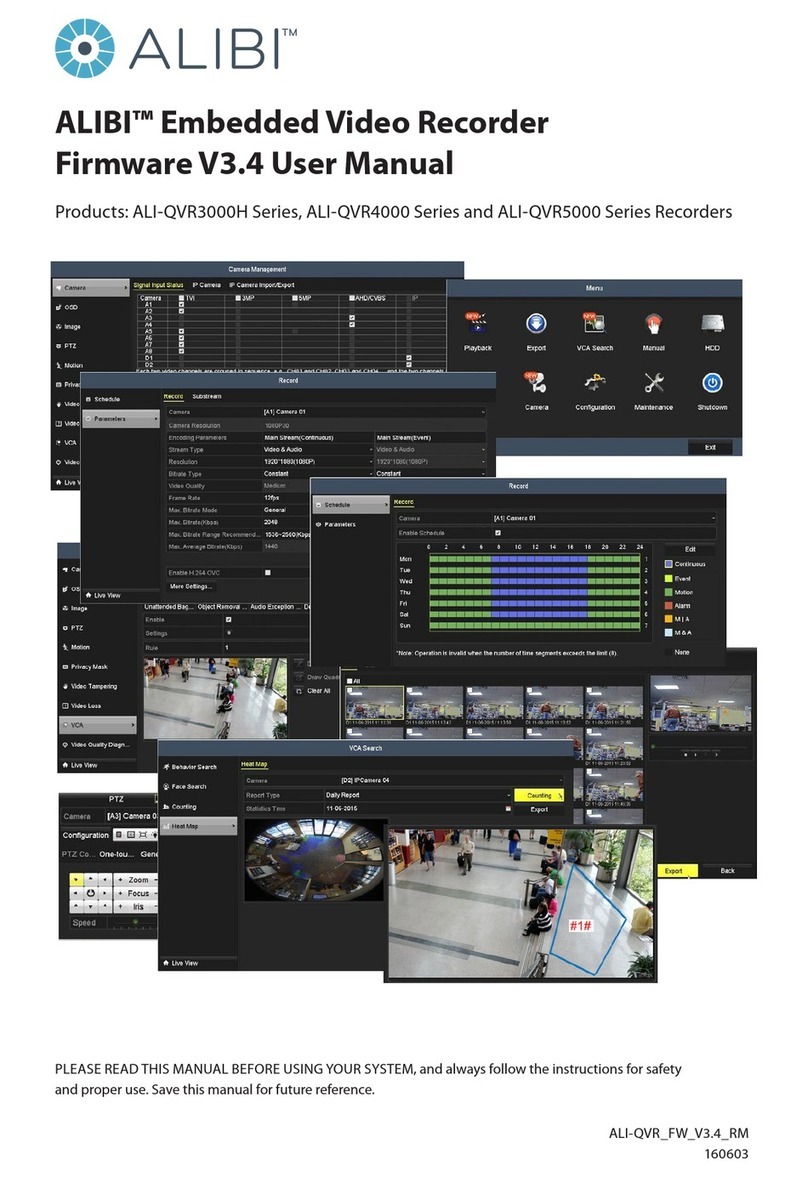This screenshot has width=808, height=1177.
Task: Toggle TVI checkbox for camera A1
Action: [181, 305]
